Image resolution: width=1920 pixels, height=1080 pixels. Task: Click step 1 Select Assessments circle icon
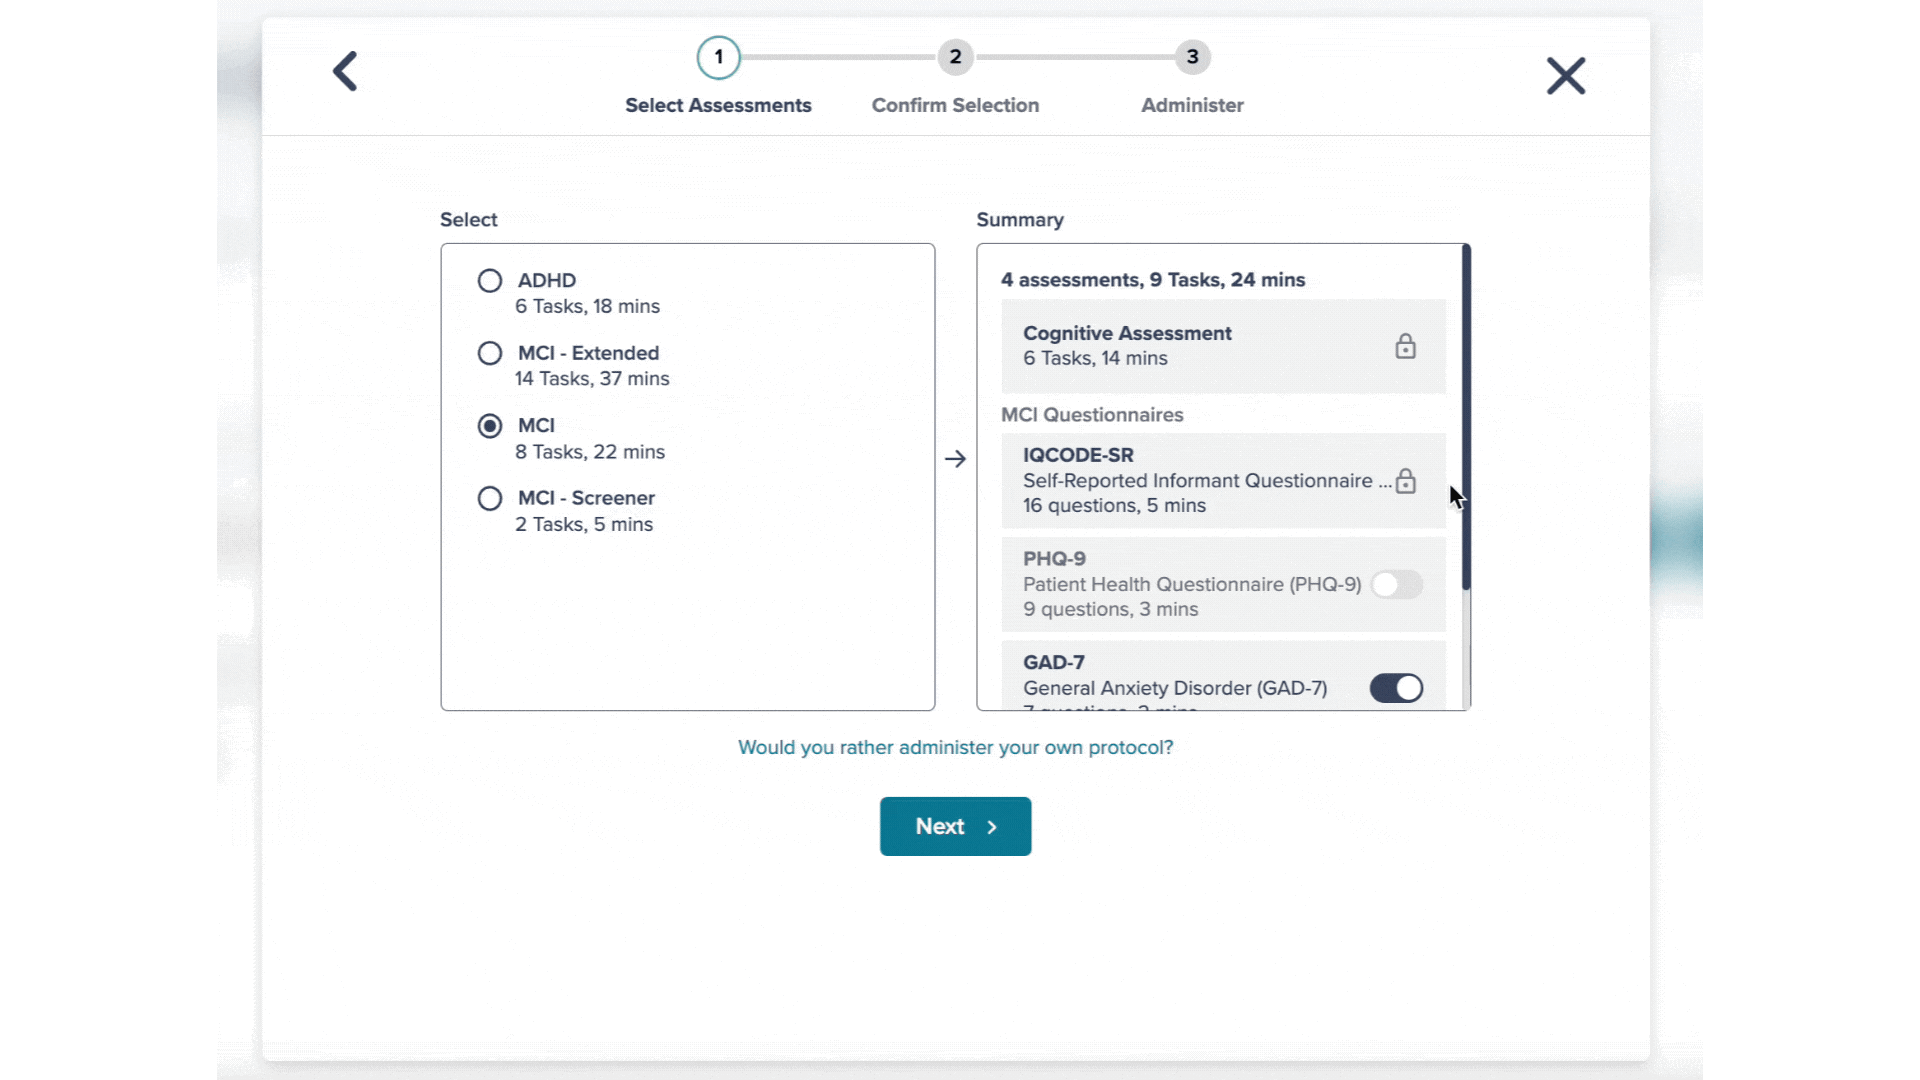(719, 57)
